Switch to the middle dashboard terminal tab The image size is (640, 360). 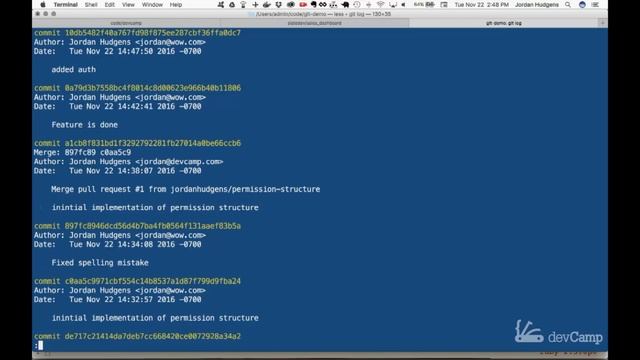pyautogui.click(x=314, y=23)
